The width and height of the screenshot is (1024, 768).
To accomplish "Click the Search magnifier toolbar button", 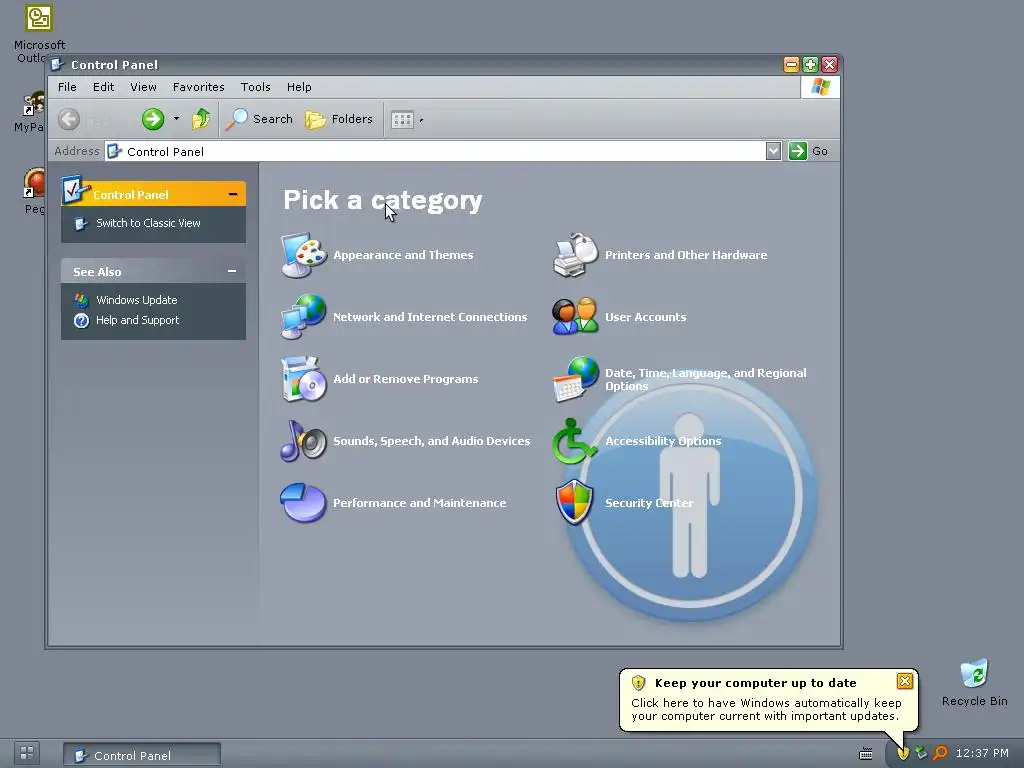I will pyautogui.click(x=260, y=119).
